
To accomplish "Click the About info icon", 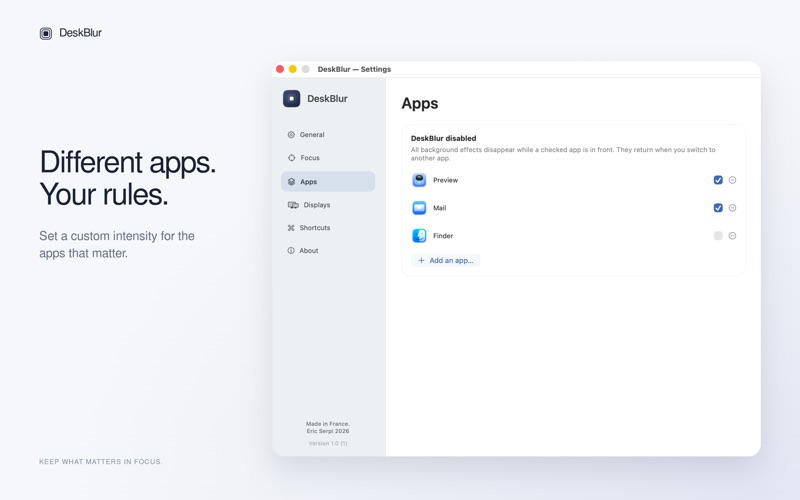I will [x=291, y=251].
